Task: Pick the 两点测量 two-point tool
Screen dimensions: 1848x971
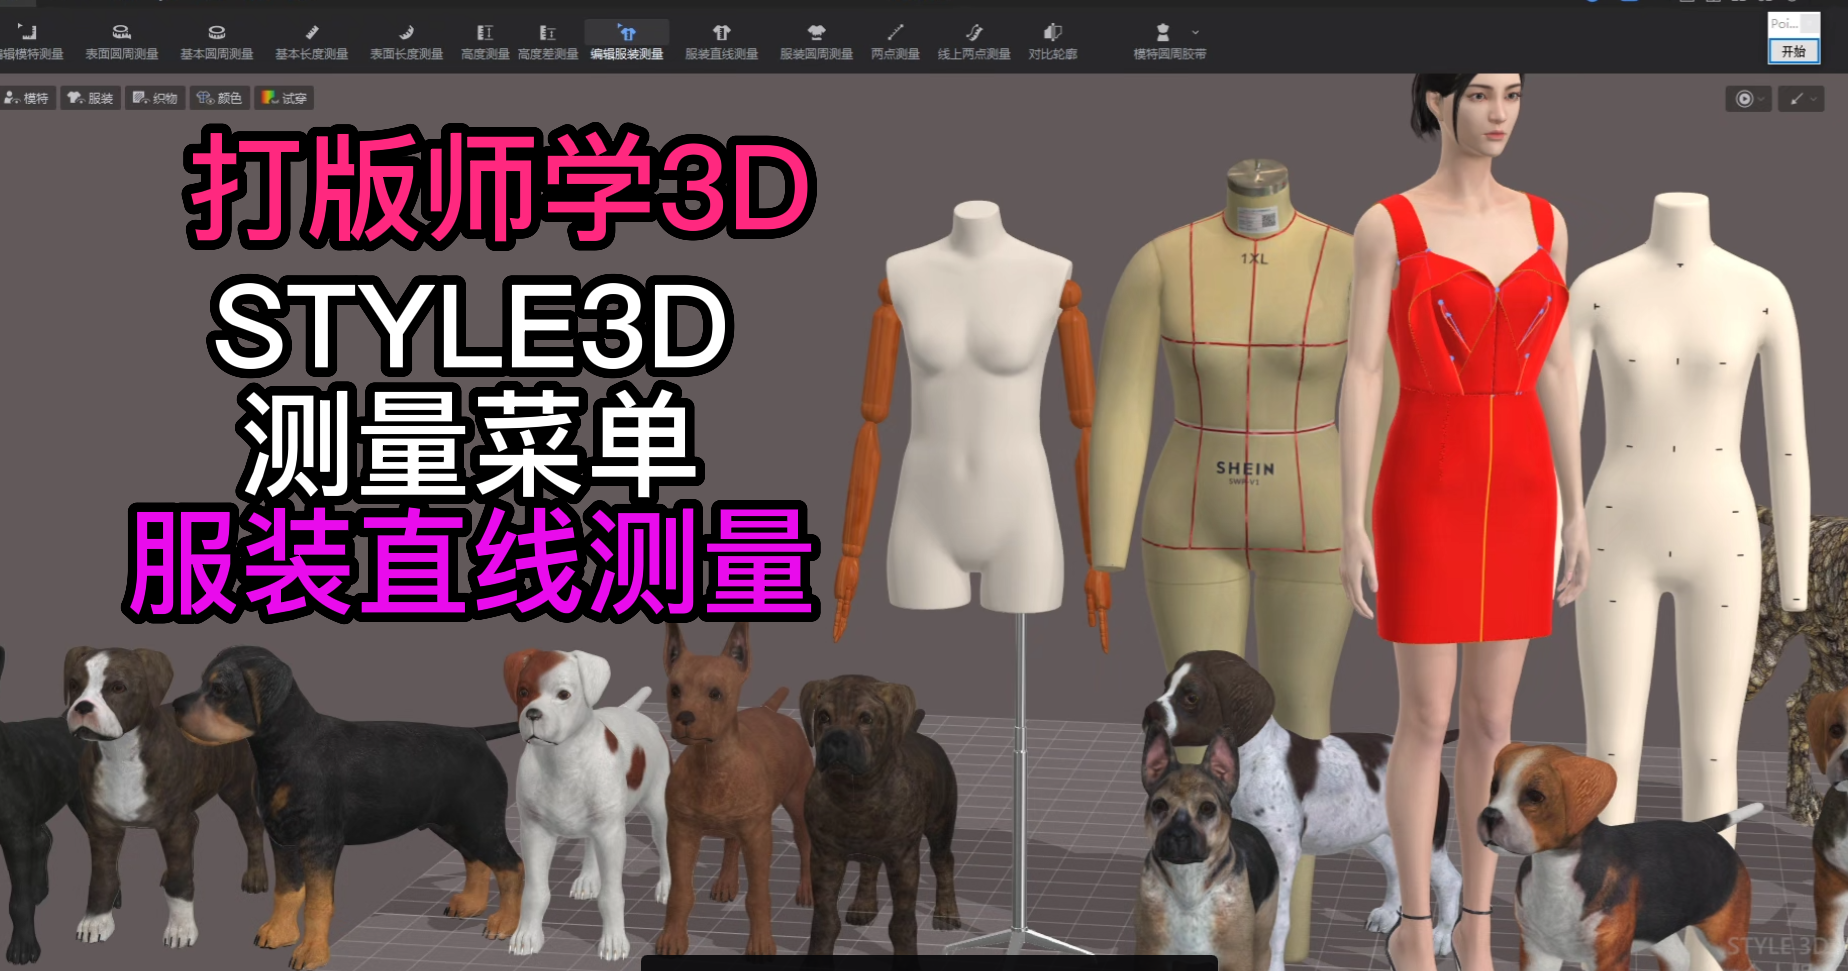Action: [895, 43]
